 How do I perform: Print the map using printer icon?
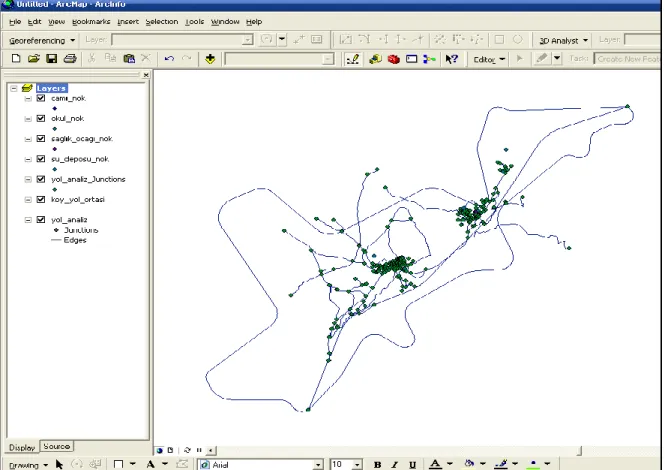70,59
